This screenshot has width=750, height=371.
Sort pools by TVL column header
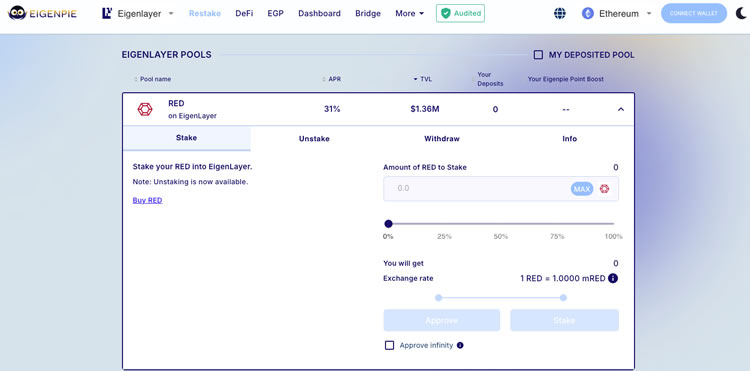click(423, 79)
